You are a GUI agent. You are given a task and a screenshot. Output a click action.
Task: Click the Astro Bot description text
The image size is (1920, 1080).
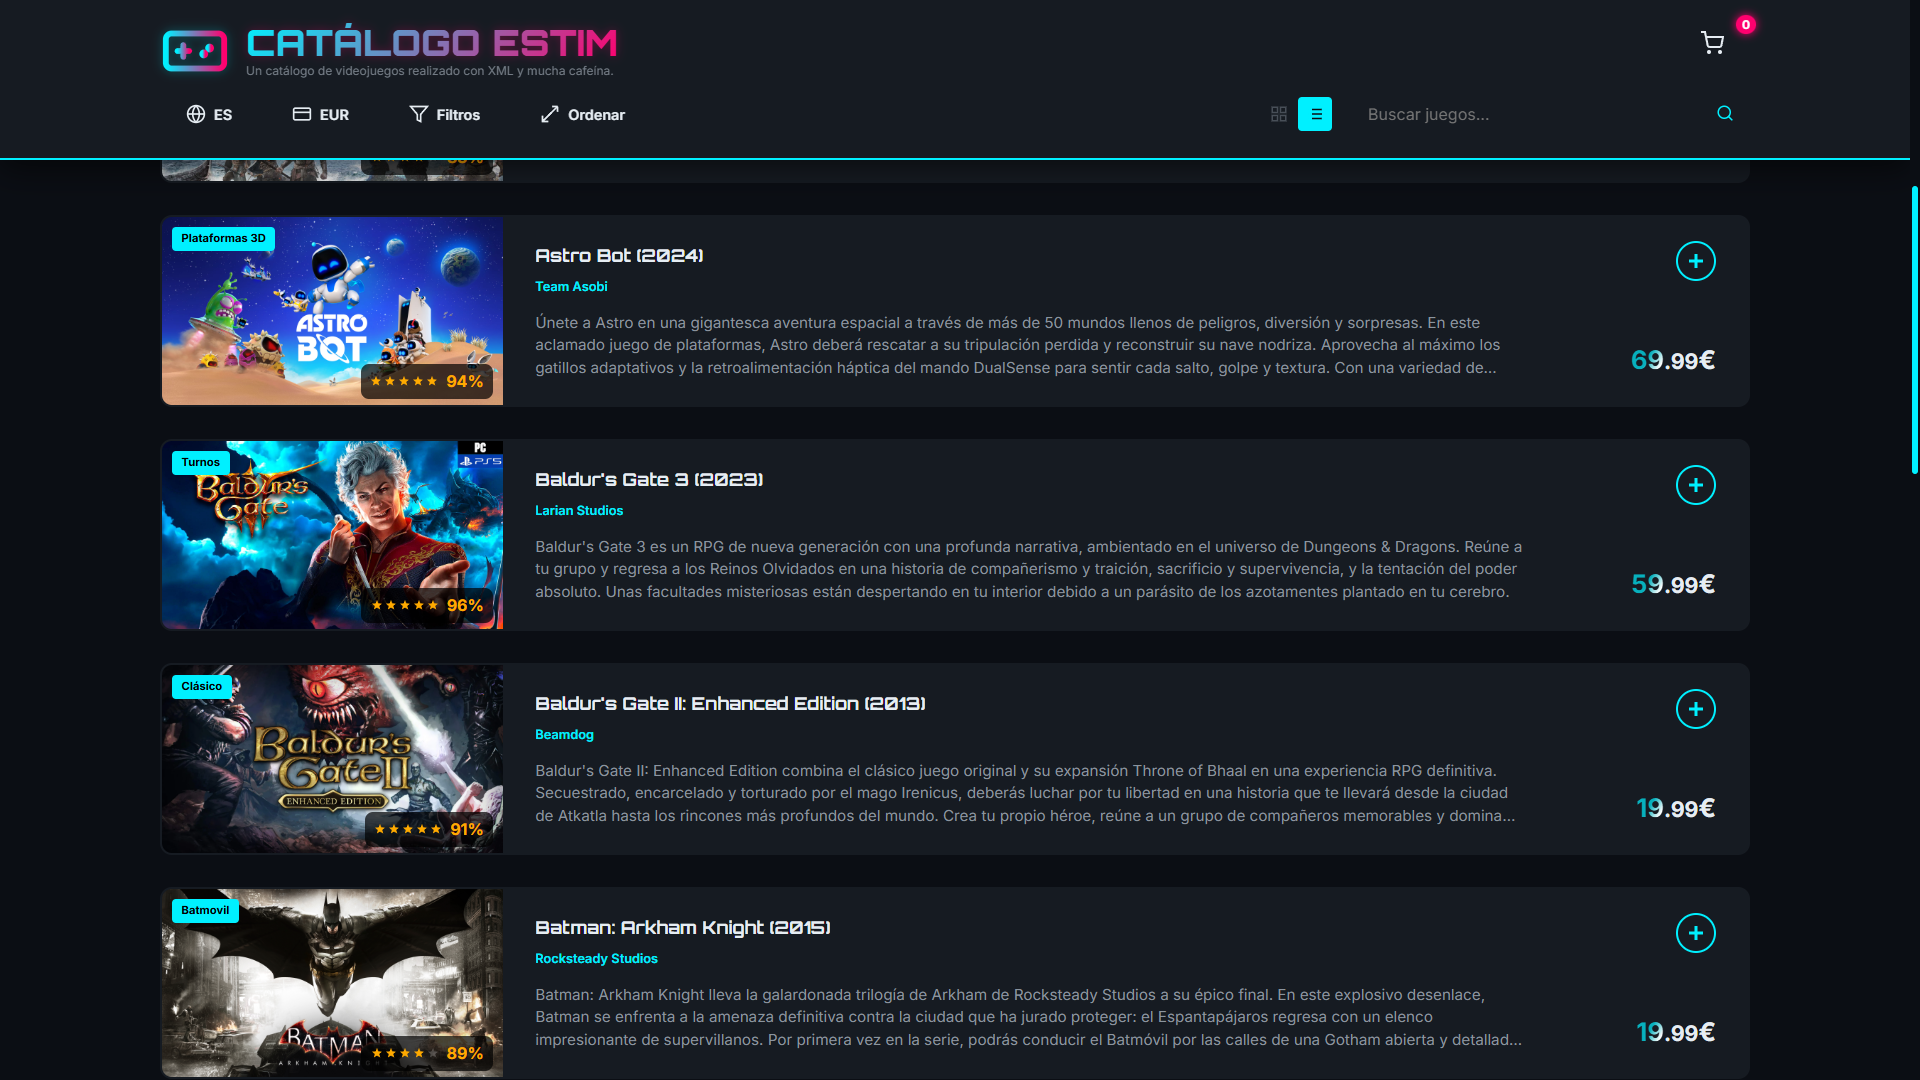(x=1018, y=345)
